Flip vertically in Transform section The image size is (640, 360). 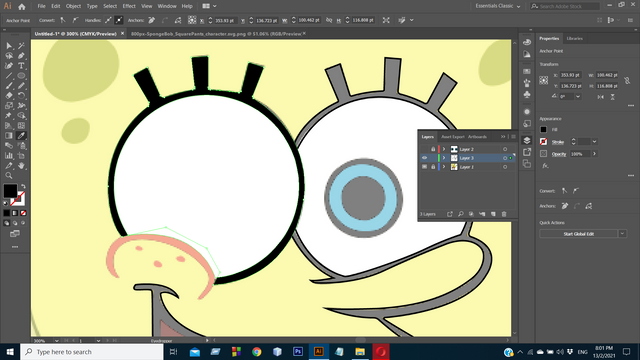(613, 97)
